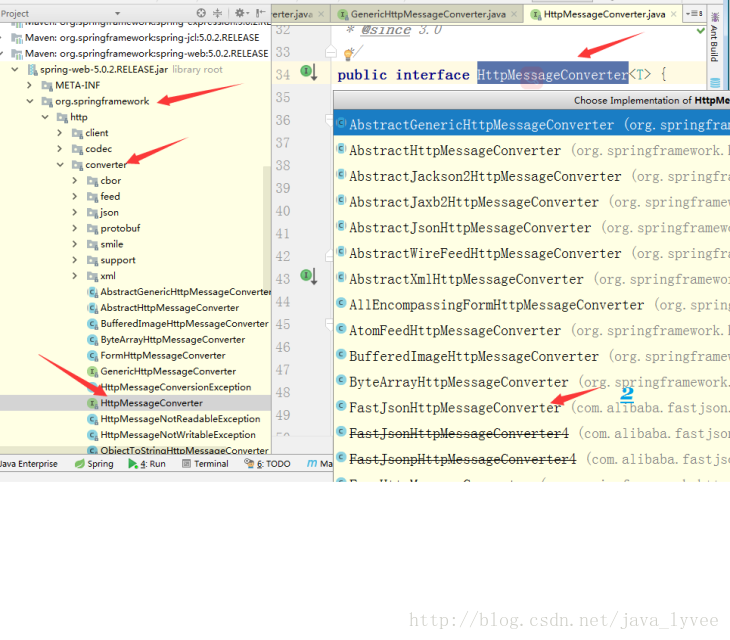Image resolution: width=730 pixels, height=640 pixels.
Task: Click the implementations gutter icon on line 43
Action: pyautogui.click(x=309, y=276)
